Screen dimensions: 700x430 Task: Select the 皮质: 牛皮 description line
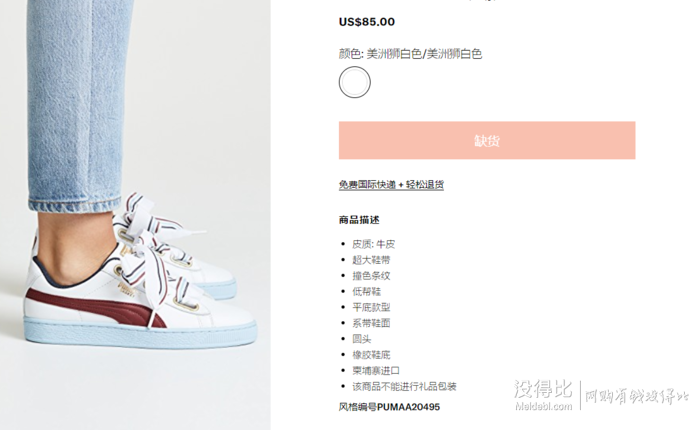coord(374,244)
